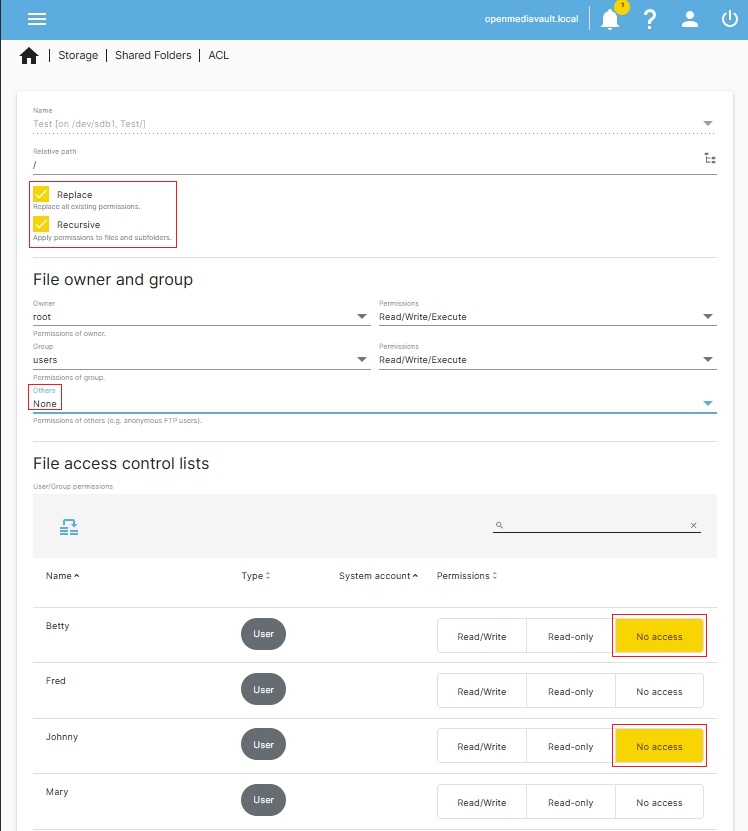Uncheck the Recursive checkbox
Screen dimensions: 748x831
click(41, 224)
